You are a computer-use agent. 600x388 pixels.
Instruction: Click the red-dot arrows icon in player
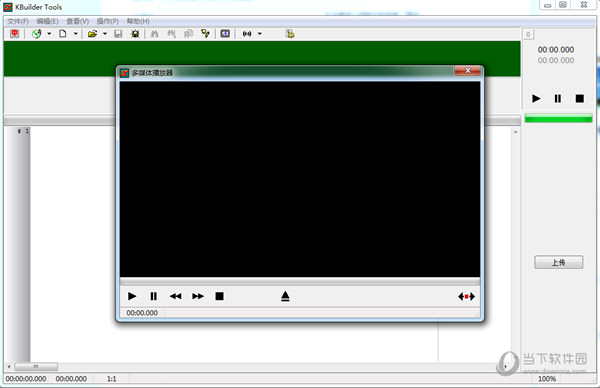466,297
